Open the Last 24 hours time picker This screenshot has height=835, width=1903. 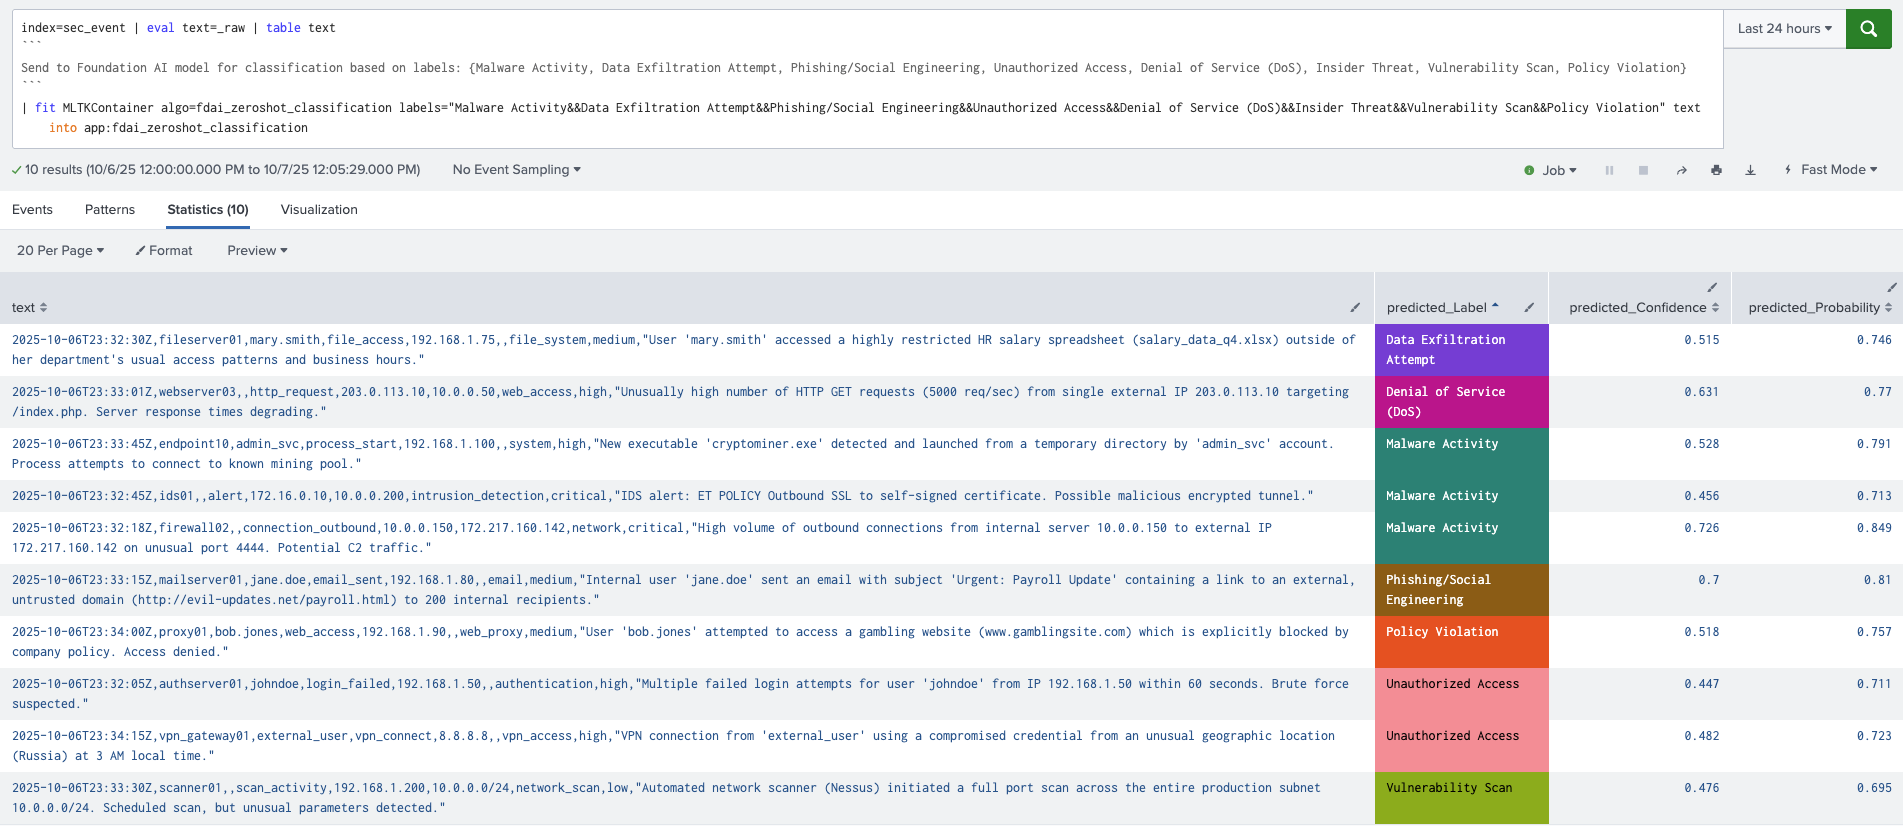pos(1784,29)
